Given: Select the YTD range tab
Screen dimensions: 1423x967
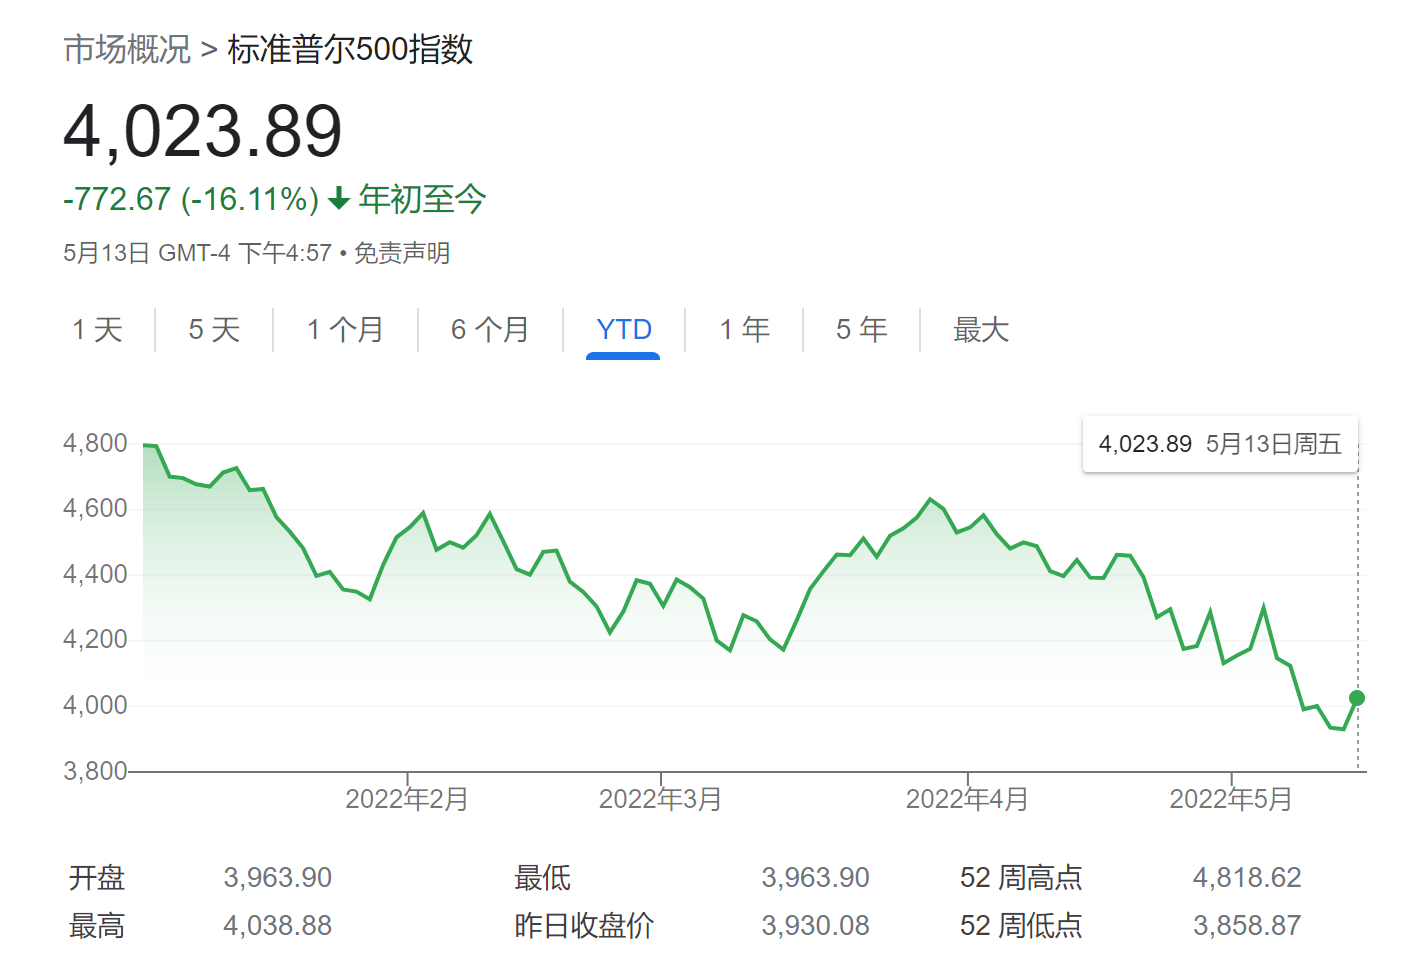Looking at the screenshot, I should (623, 330).
